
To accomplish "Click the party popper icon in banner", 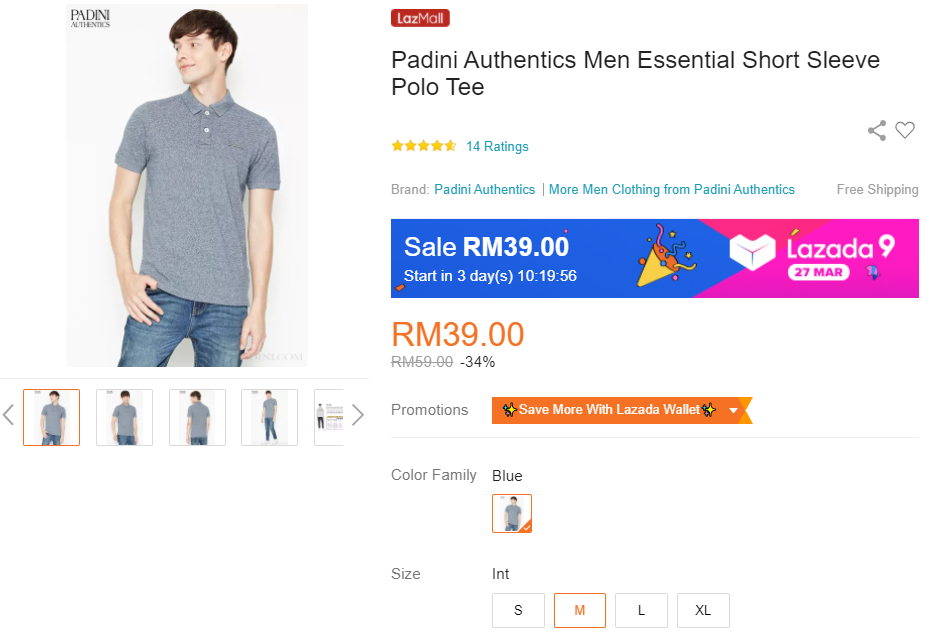I will [666, 258].
